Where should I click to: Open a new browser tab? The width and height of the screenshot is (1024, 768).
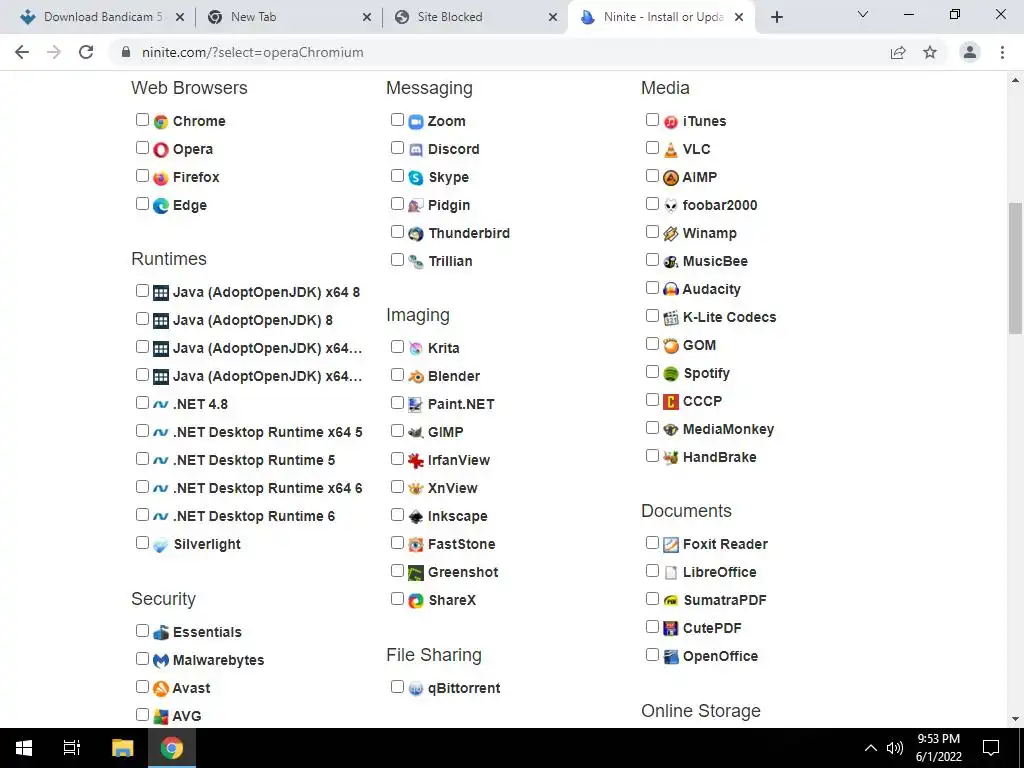click(x=776, y=17)
